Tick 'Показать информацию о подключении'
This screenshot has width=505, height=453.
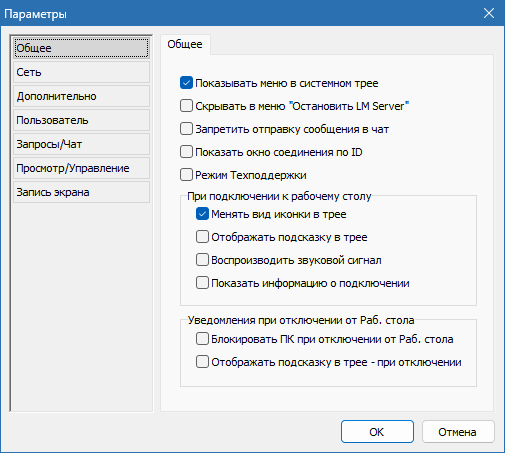click(x=202, y=283)
